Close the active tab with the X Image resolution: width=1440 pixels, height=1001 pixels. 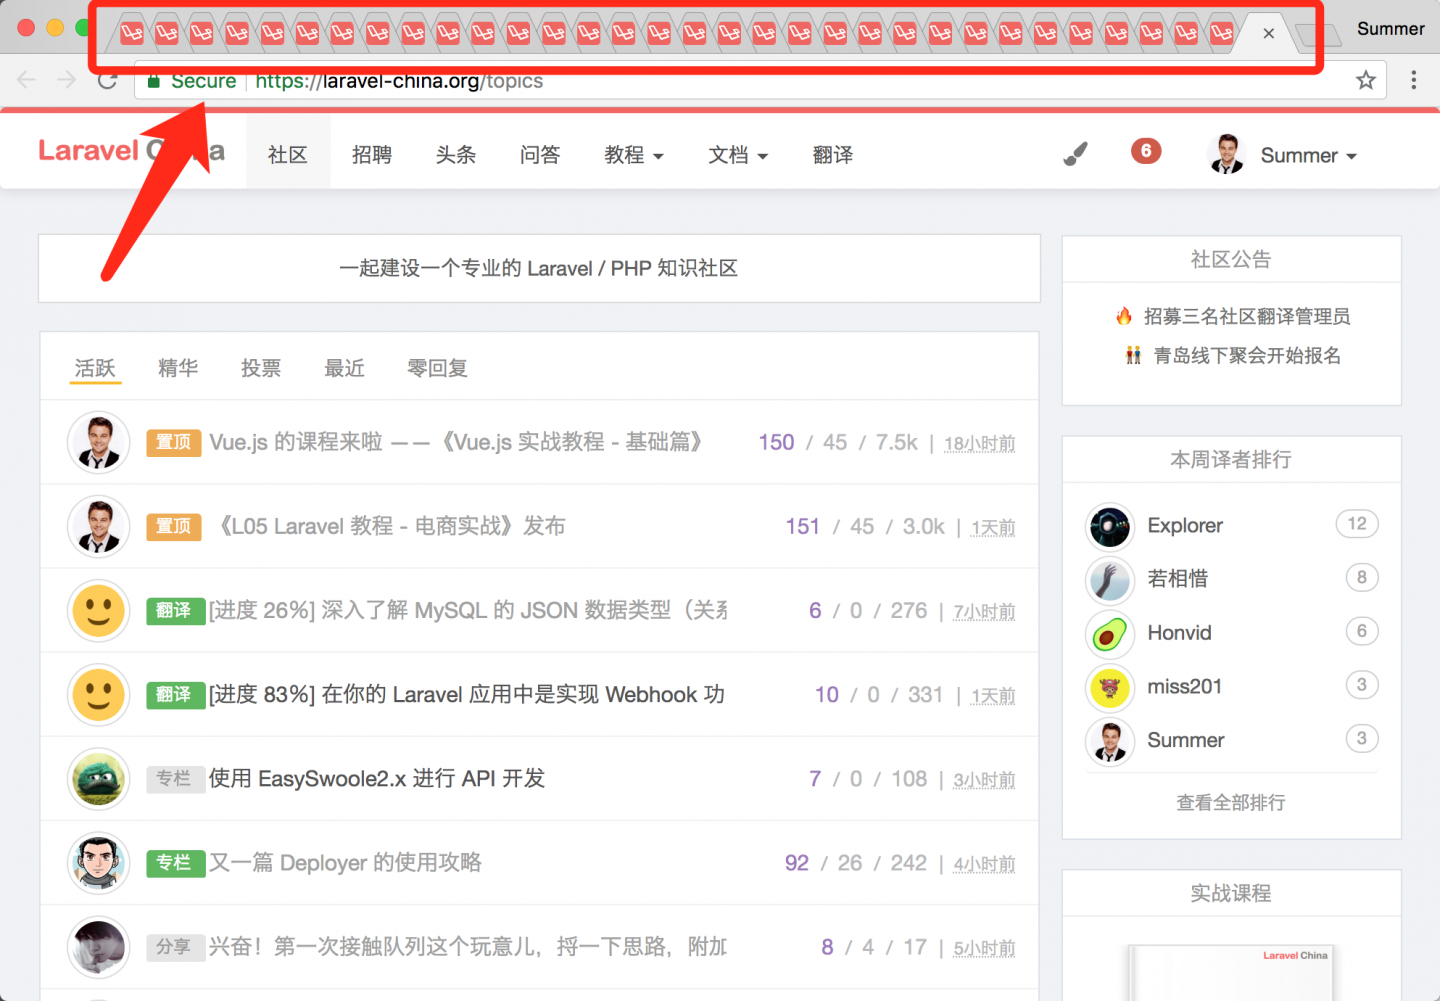[1268, 33]
